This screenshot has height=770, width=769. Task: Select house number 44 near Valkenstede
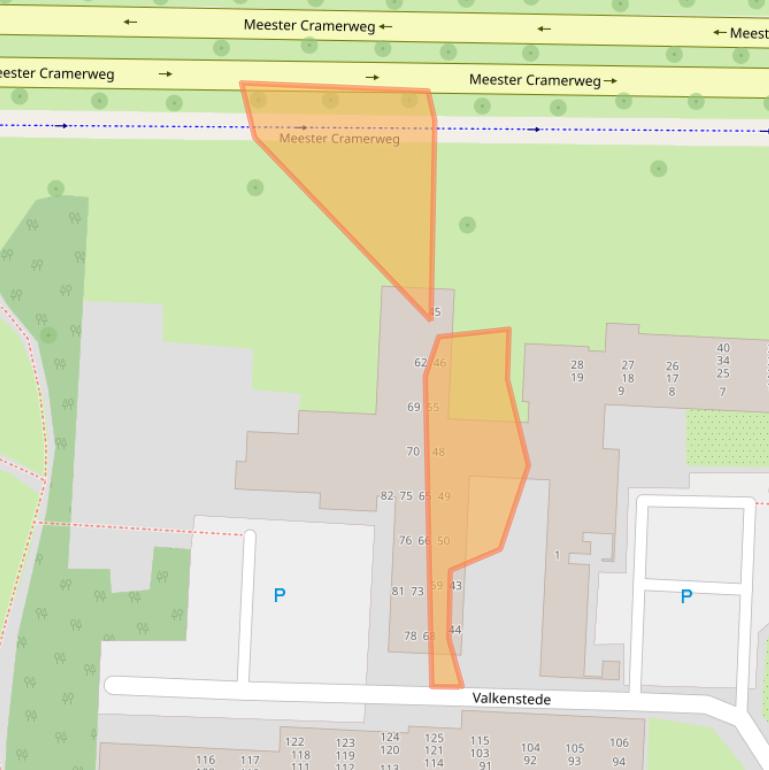tap(455, 630)
